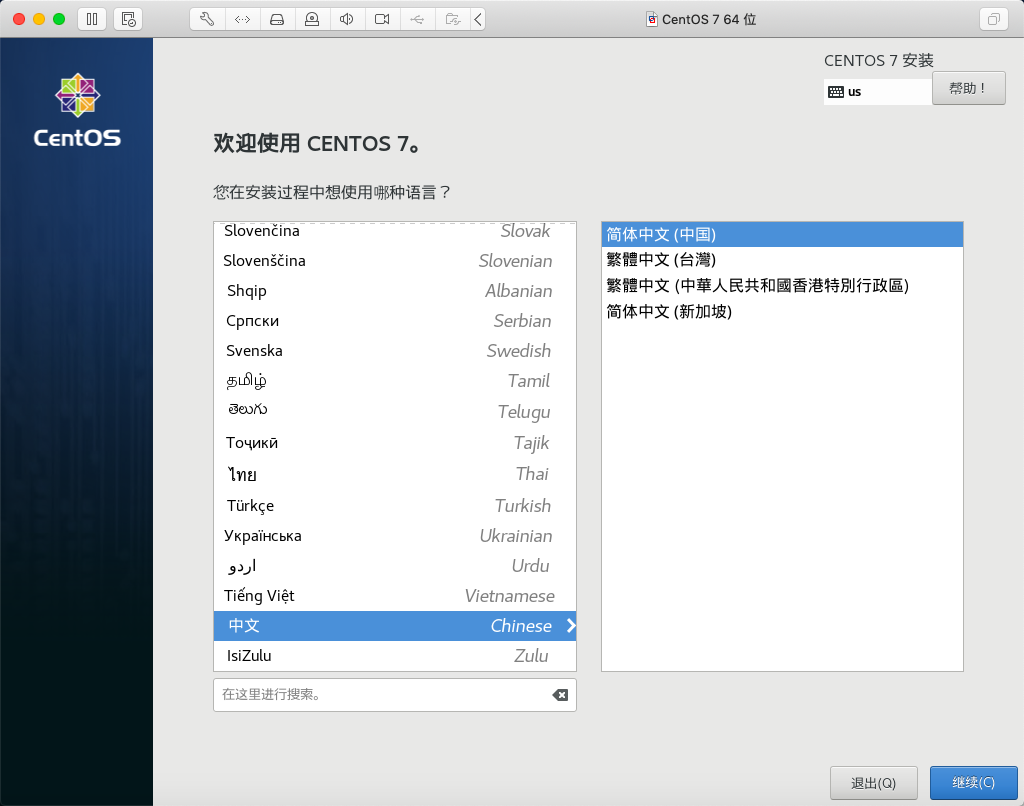Viewport: 1024px width, 806px height.
Task: Click the window view mode icon
Action: pyautogui.click(x=993, y=19)
